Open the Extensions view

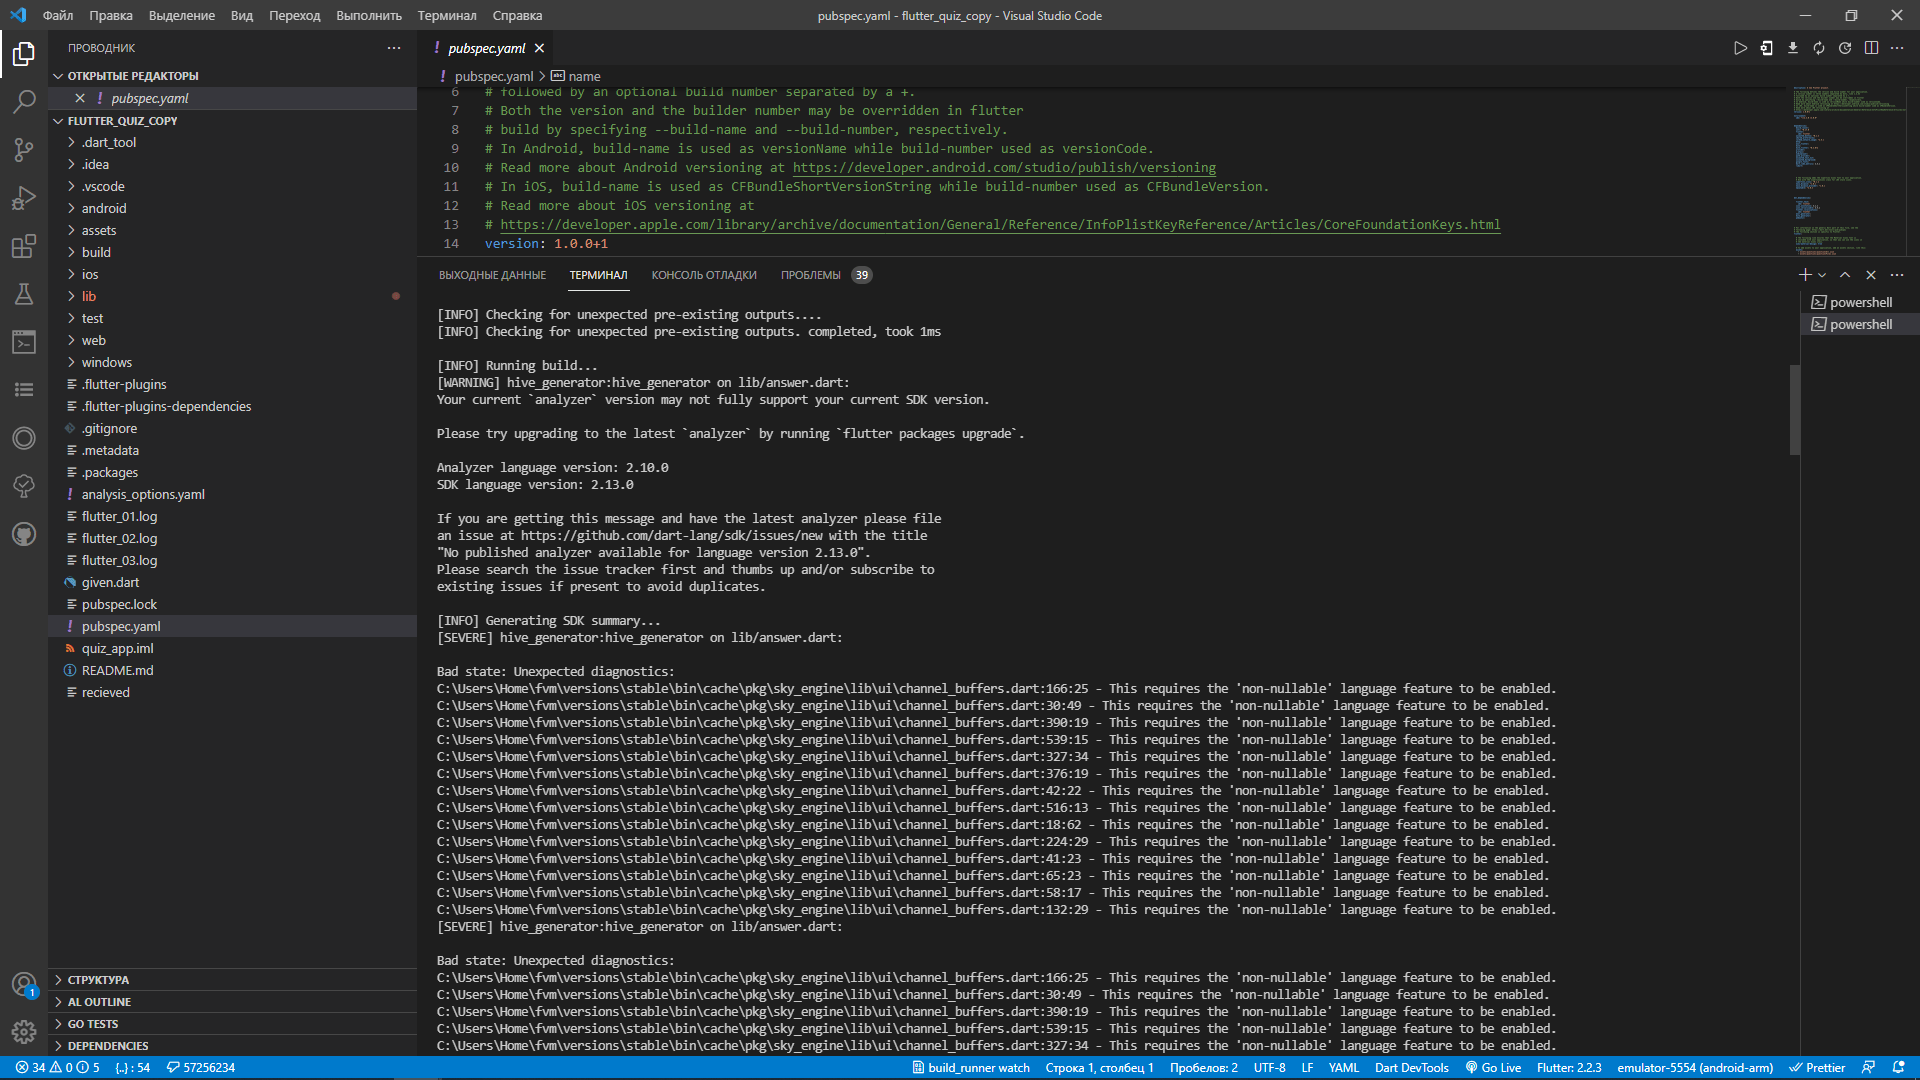[24, 246]
